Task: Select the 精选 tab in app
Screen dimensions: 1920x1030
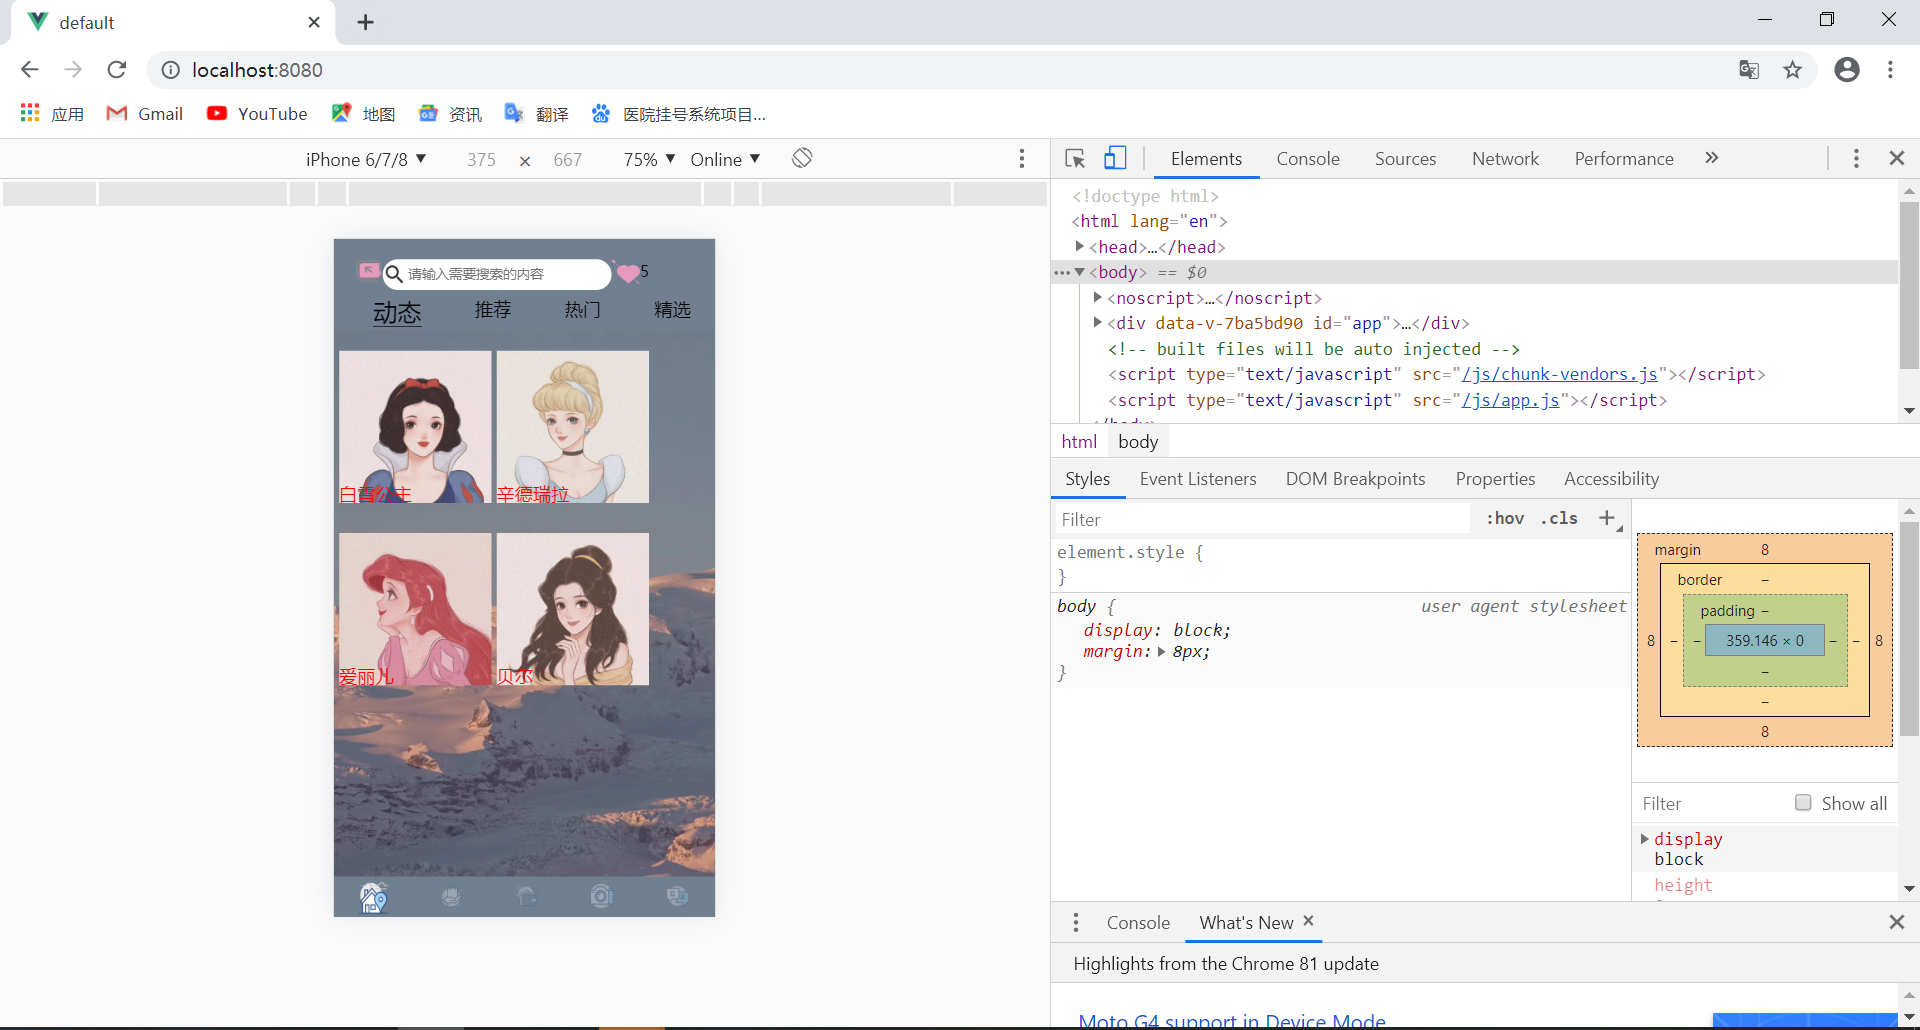Action: 672,310
